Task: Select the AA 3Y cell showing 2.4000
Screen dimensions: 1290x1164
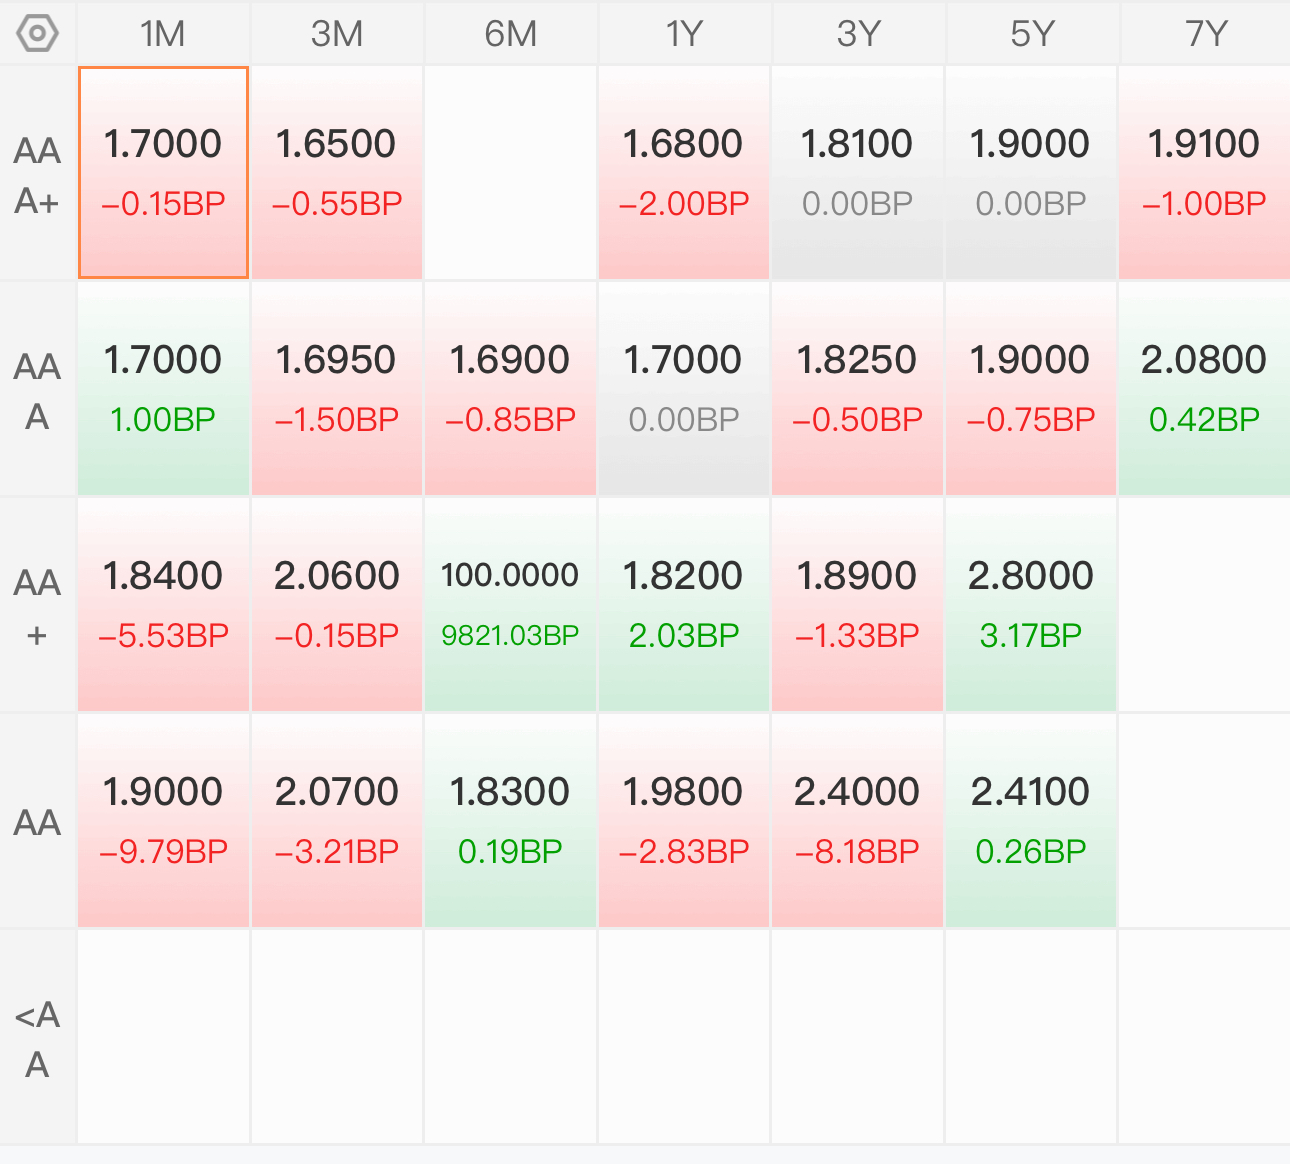Action: click(x=858, y=821)
